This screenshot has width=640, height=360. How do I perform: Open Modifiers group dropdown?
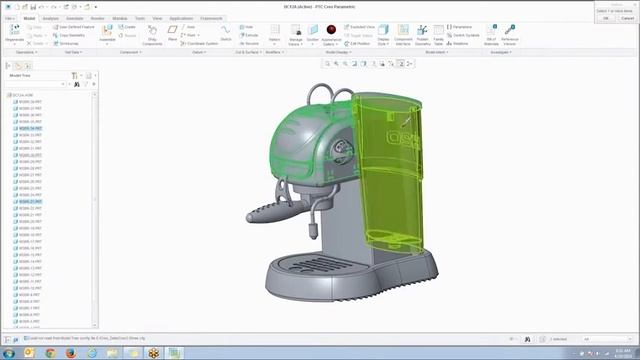coord(275,52)
